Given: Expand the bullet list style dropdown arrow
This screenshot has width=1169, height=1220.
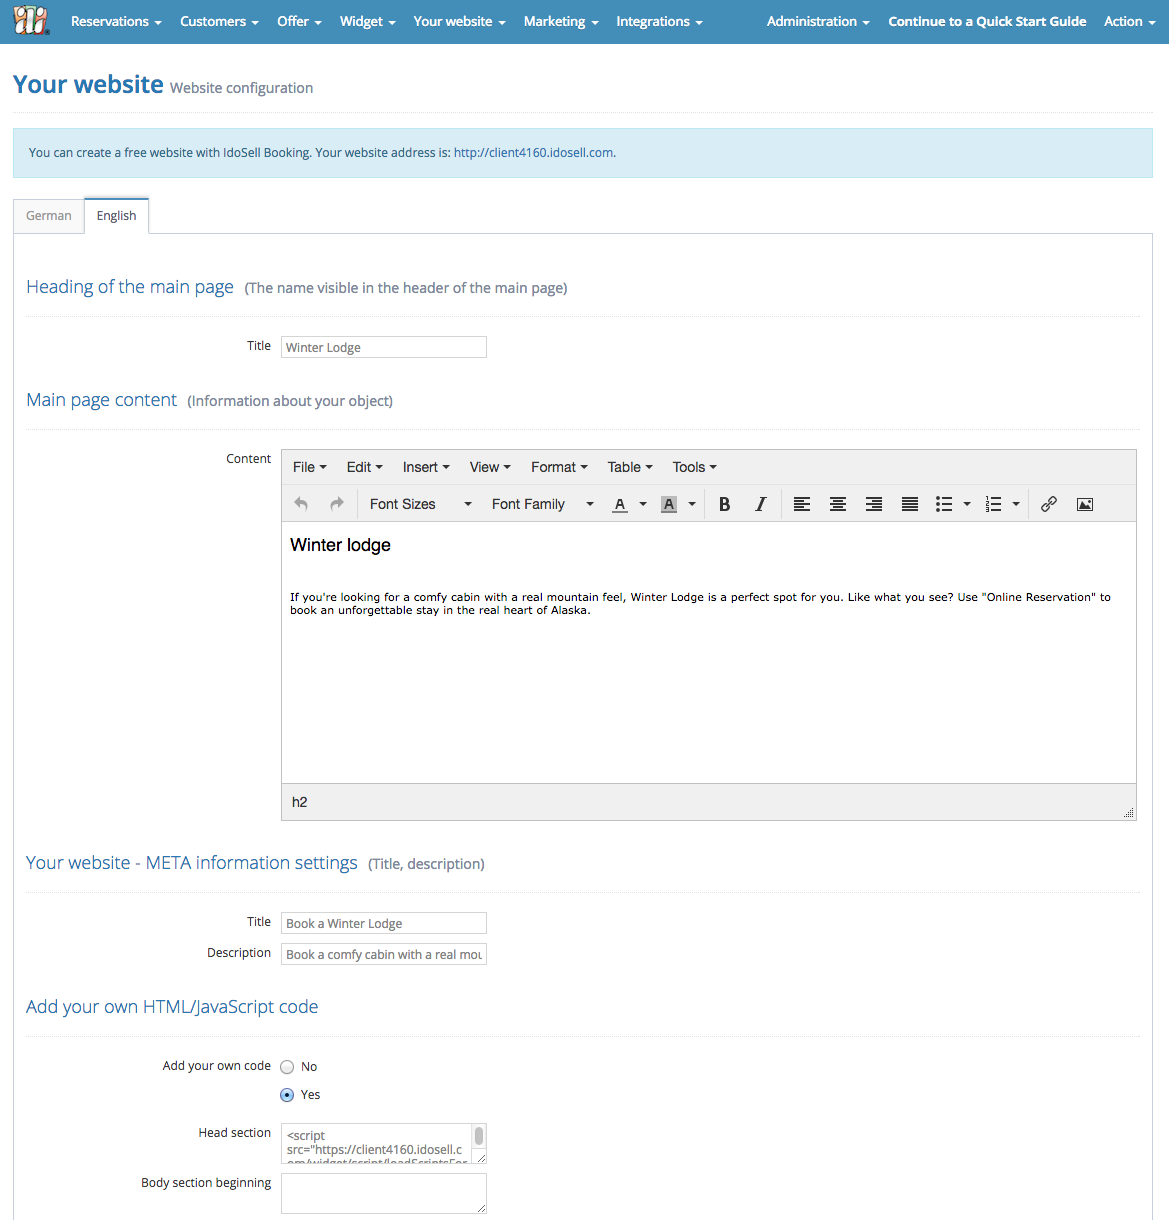Looking at the screenshot, I should point(967,504).
